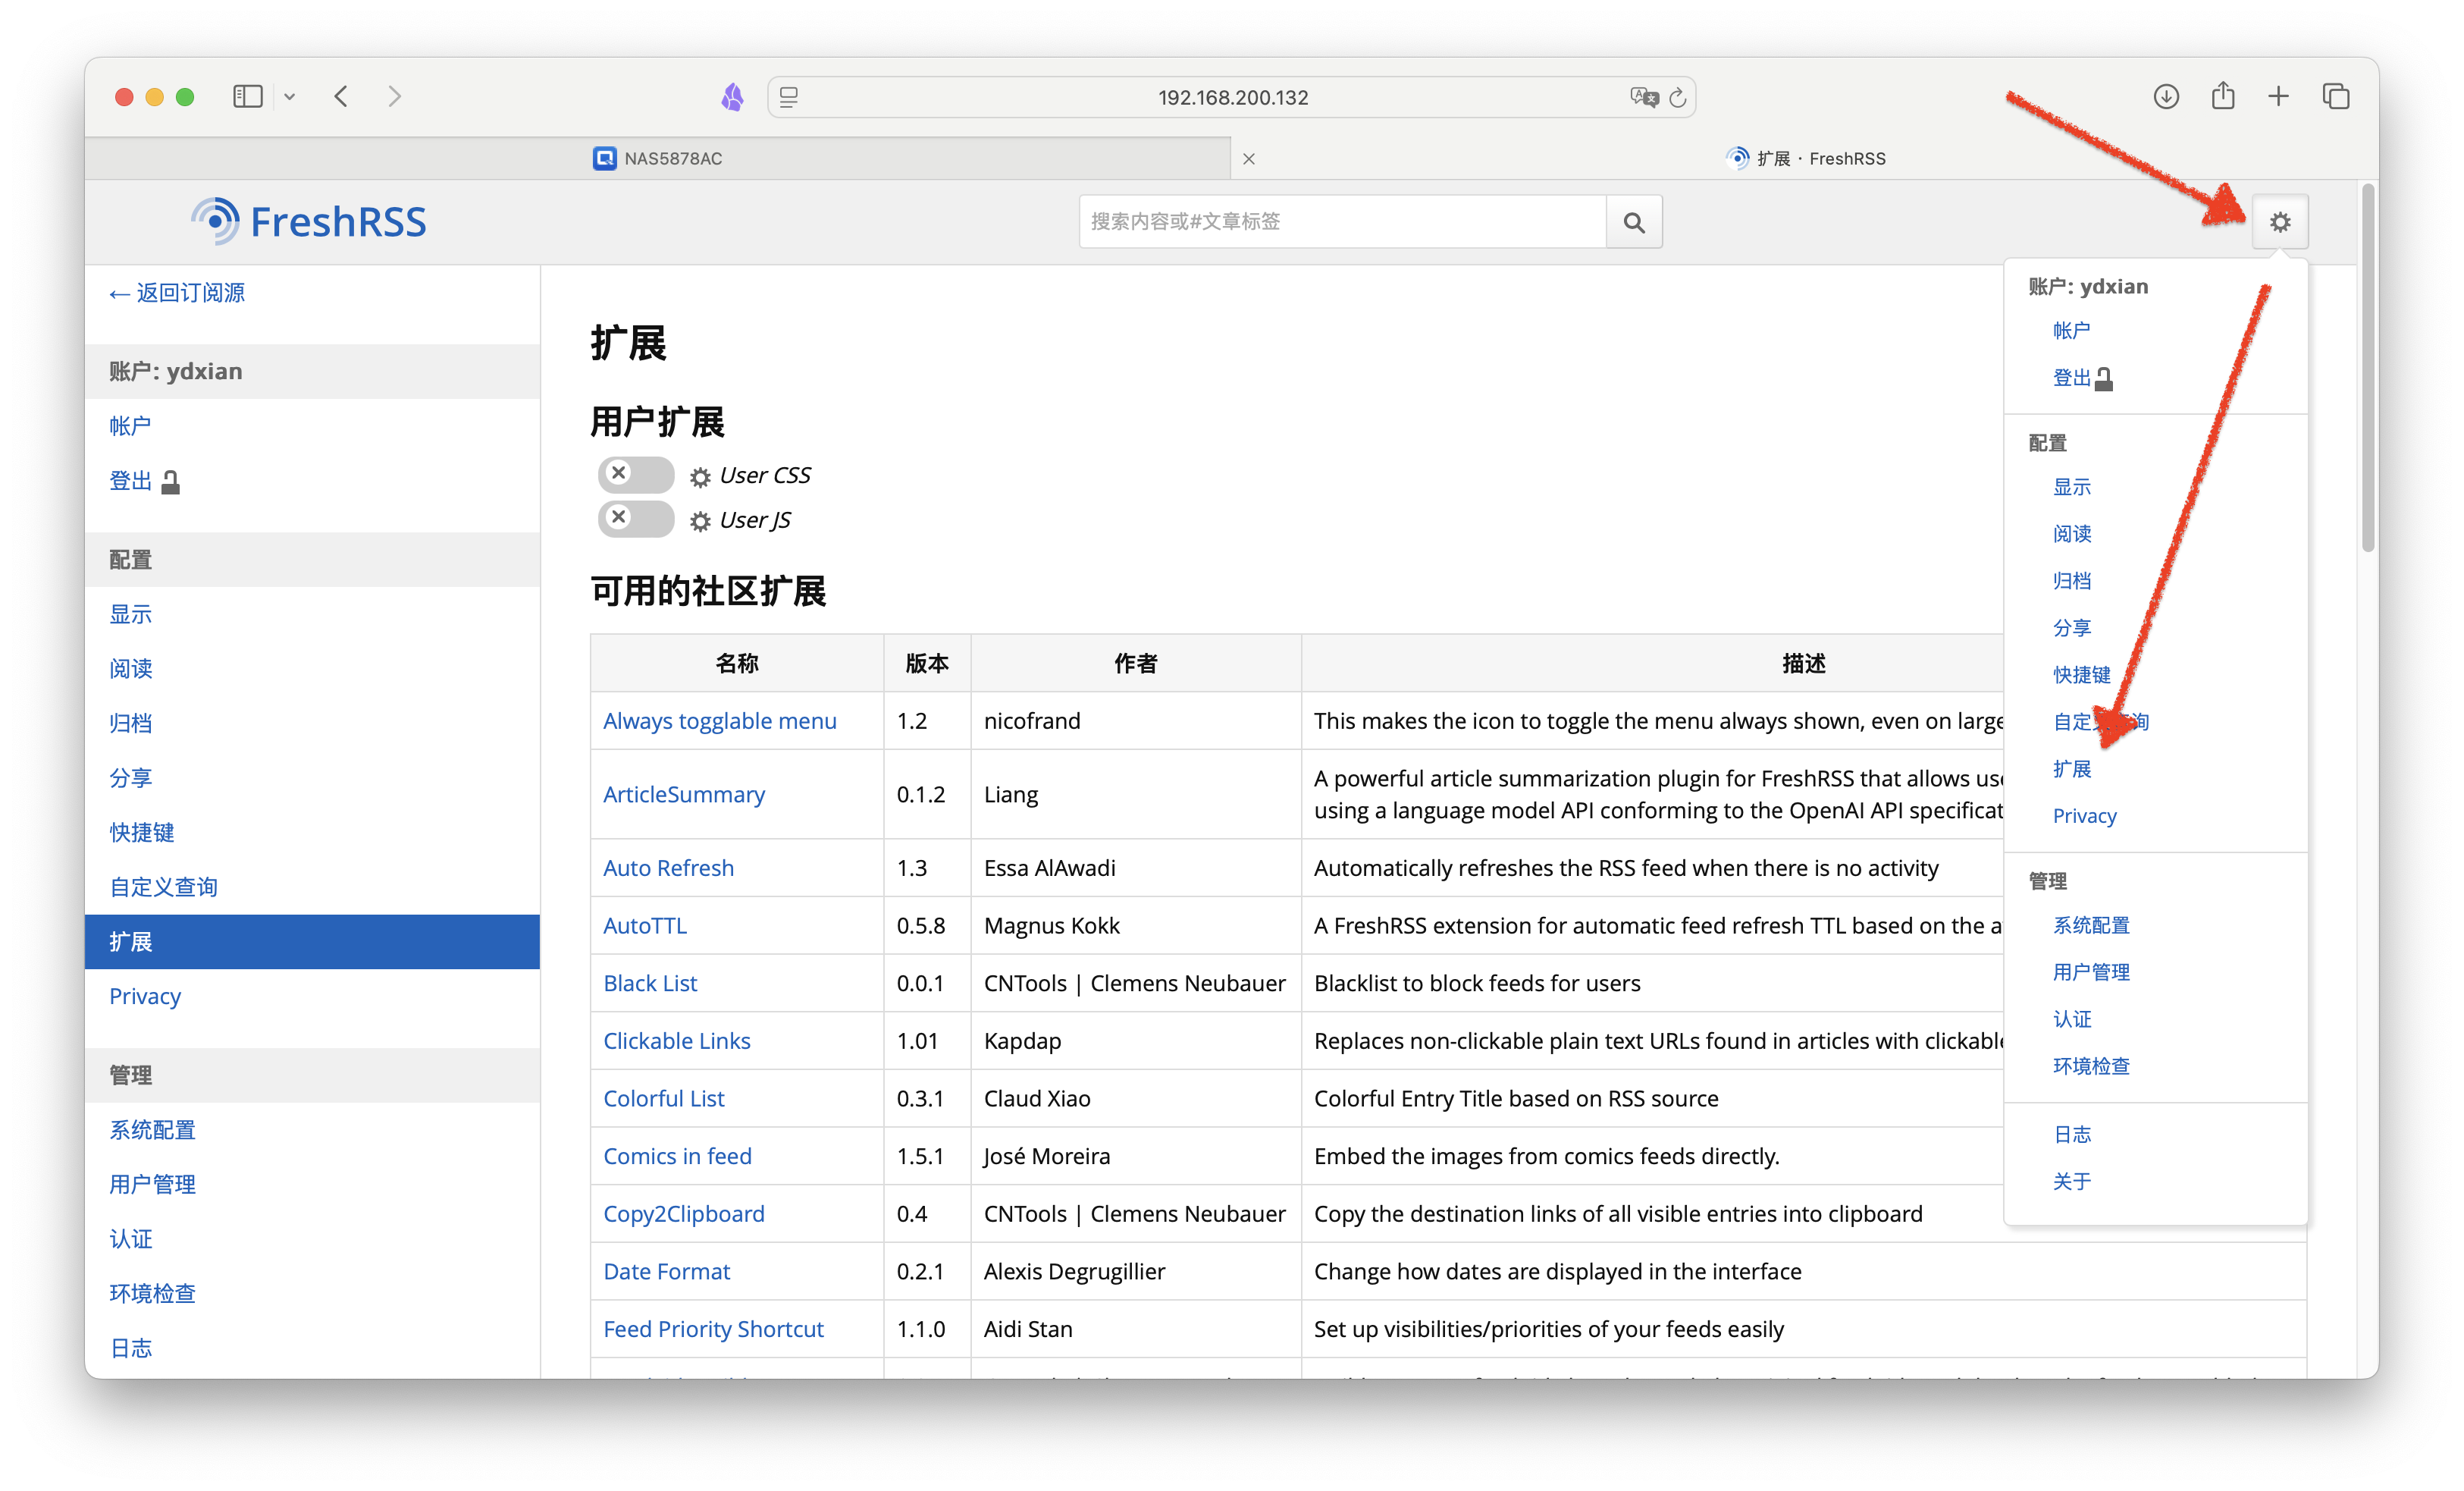Select highlighted 扩展 in left sidebar
Screen dimensions: 2464x1491
(312, 941)
